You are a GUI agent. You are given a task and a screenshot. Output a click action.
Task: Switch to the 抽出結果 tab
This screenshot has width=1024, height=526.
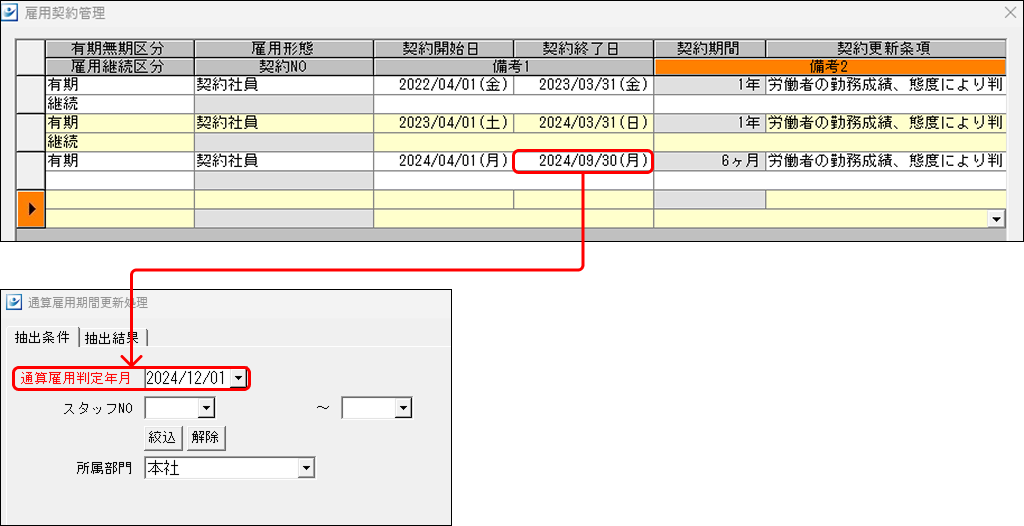click(x=113, y=338)
